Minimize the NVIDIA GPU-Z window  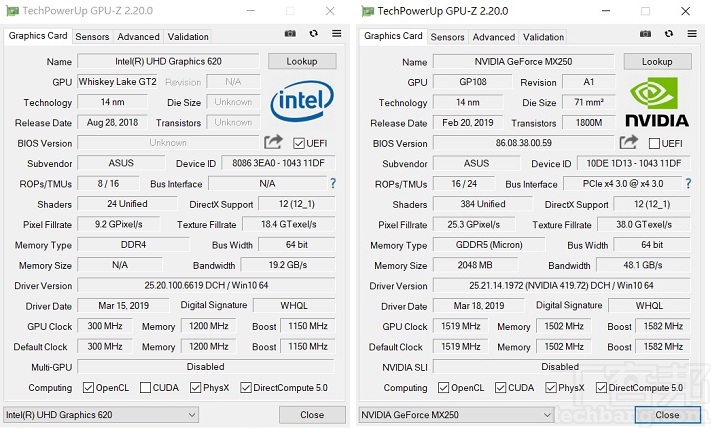click(x=606, y=11)
